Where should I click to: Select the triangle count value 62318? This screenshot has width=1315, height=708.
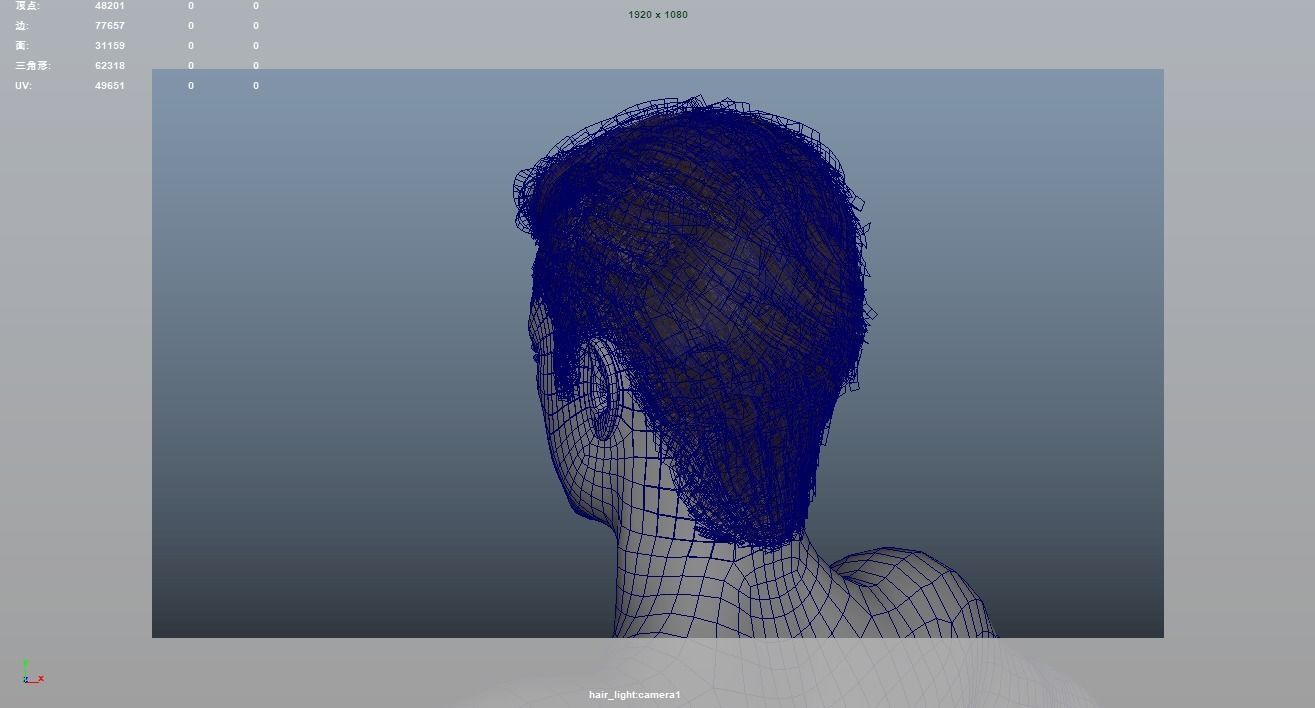point(110,66)
